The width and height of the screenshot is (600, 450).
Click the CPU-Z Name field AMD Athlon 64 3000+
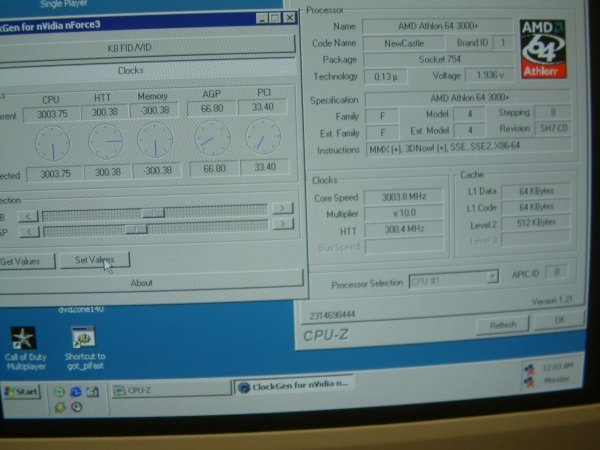point(437,26)
